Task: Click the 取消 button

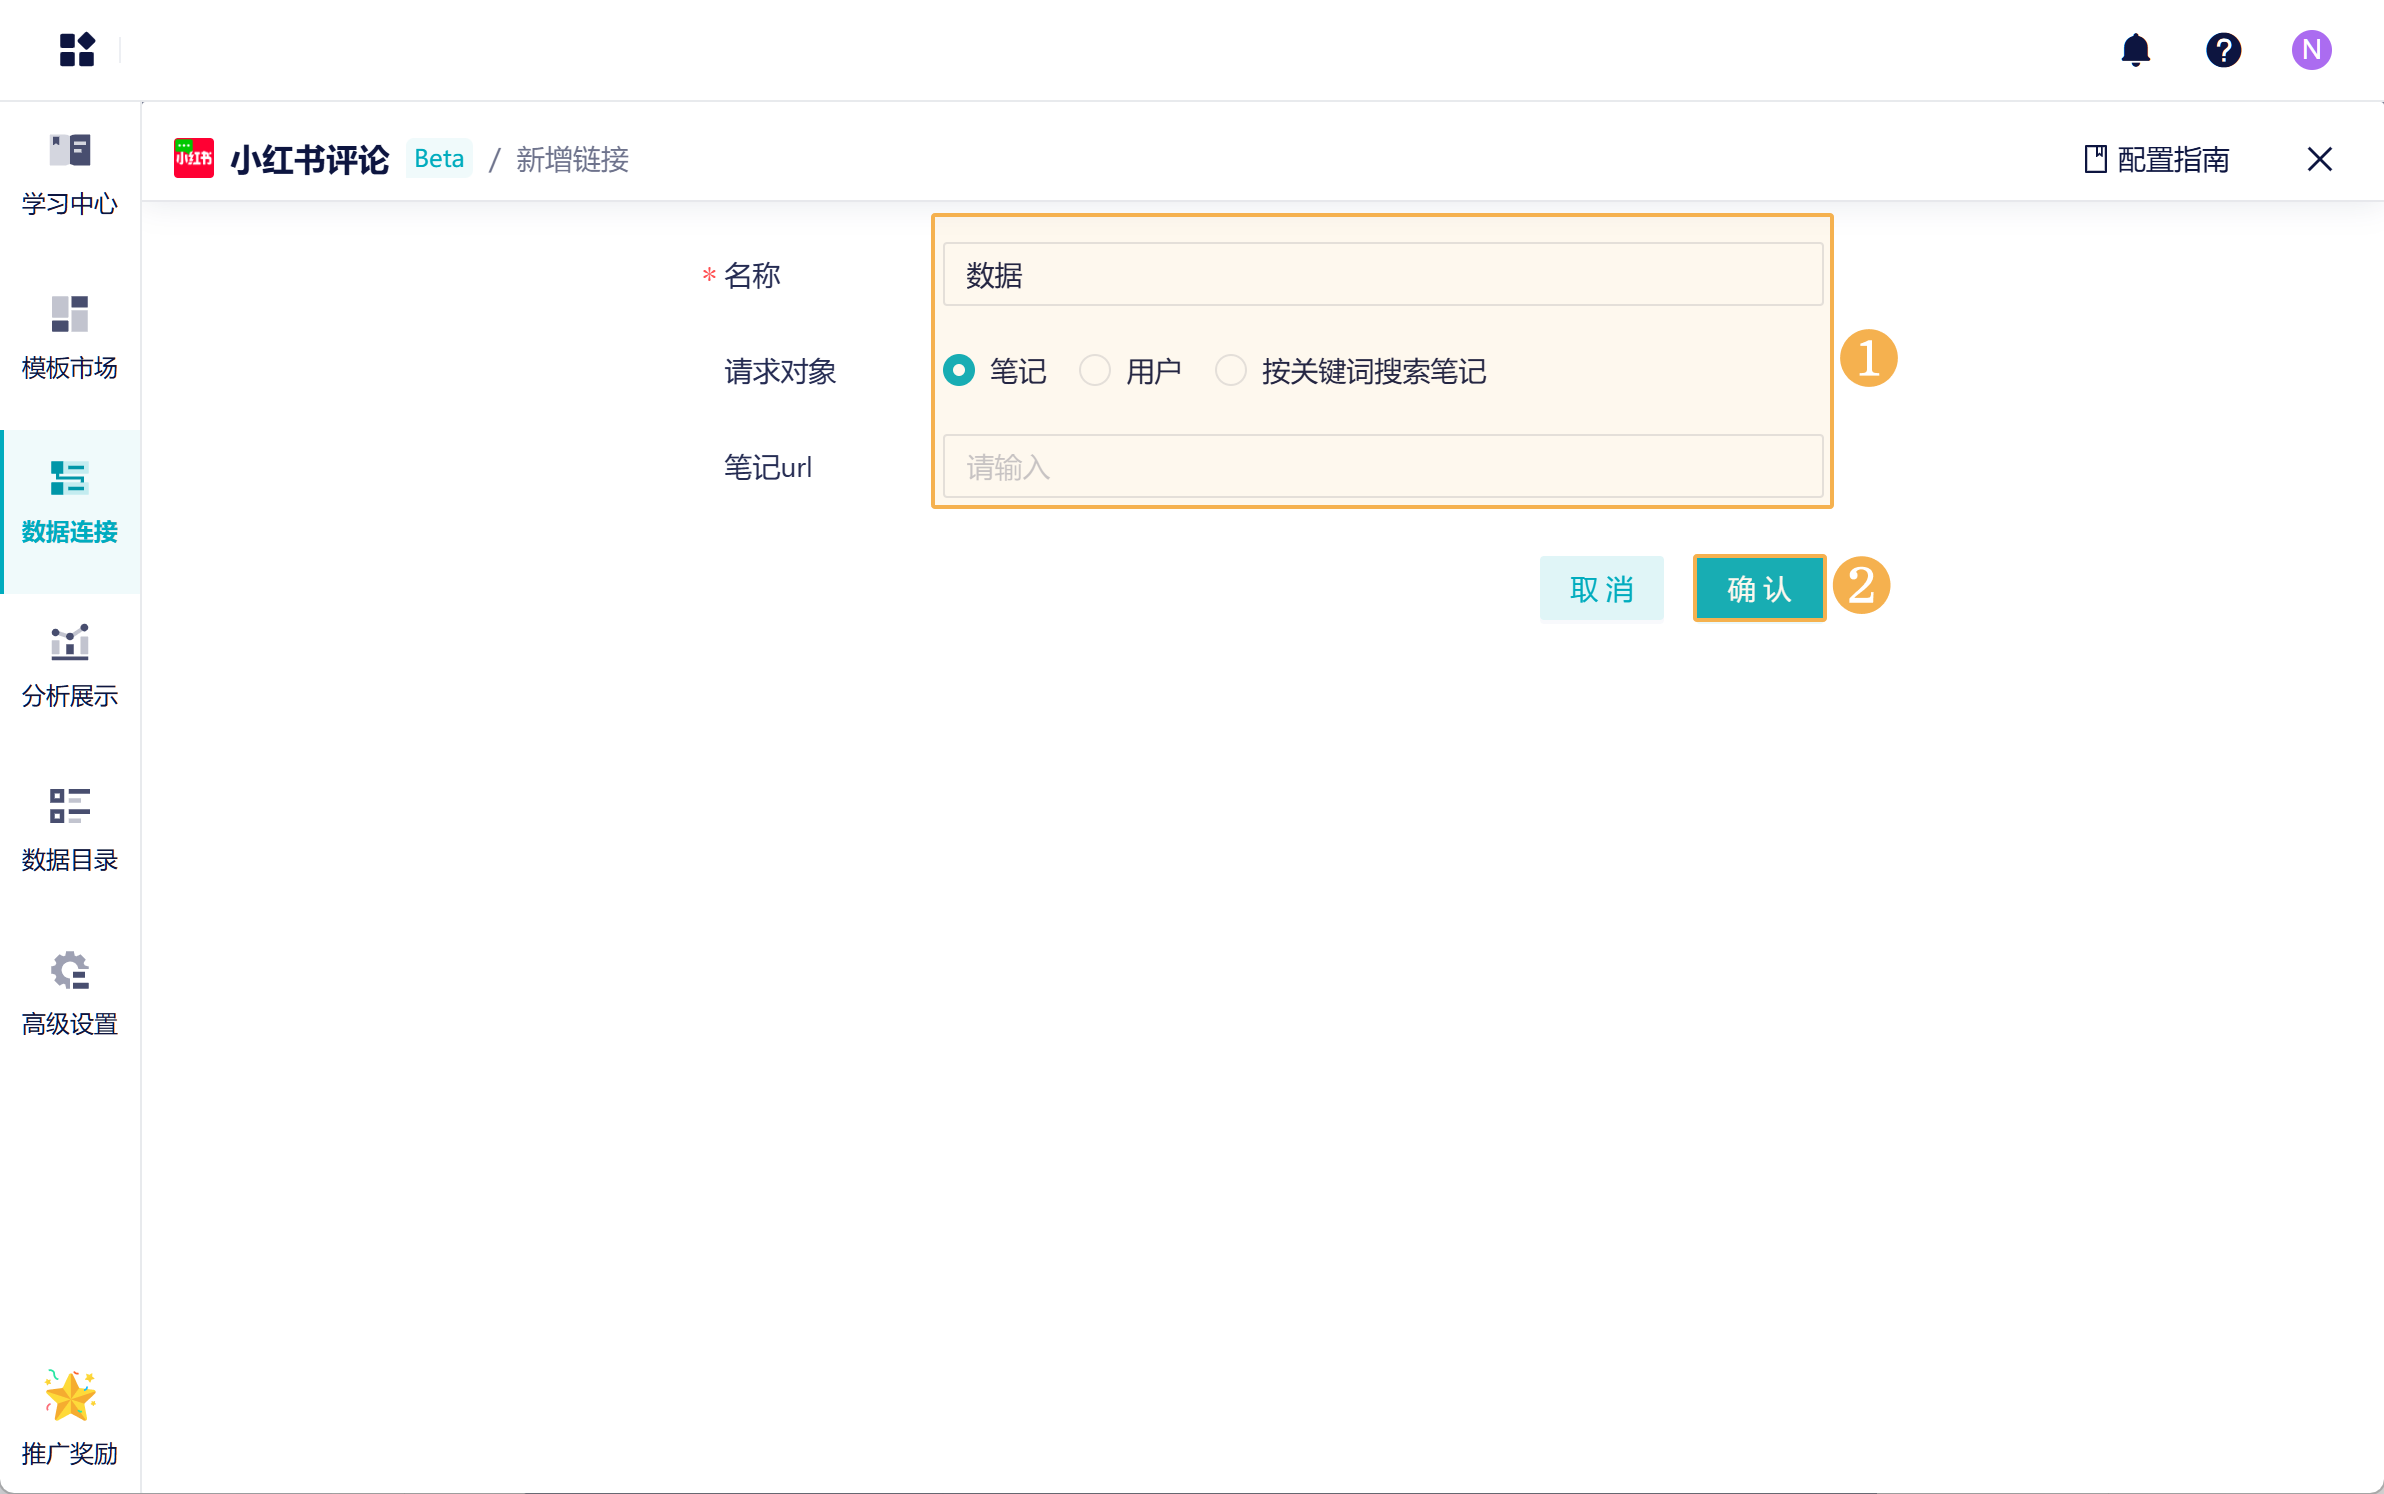Action: (x=1601, y=589)
